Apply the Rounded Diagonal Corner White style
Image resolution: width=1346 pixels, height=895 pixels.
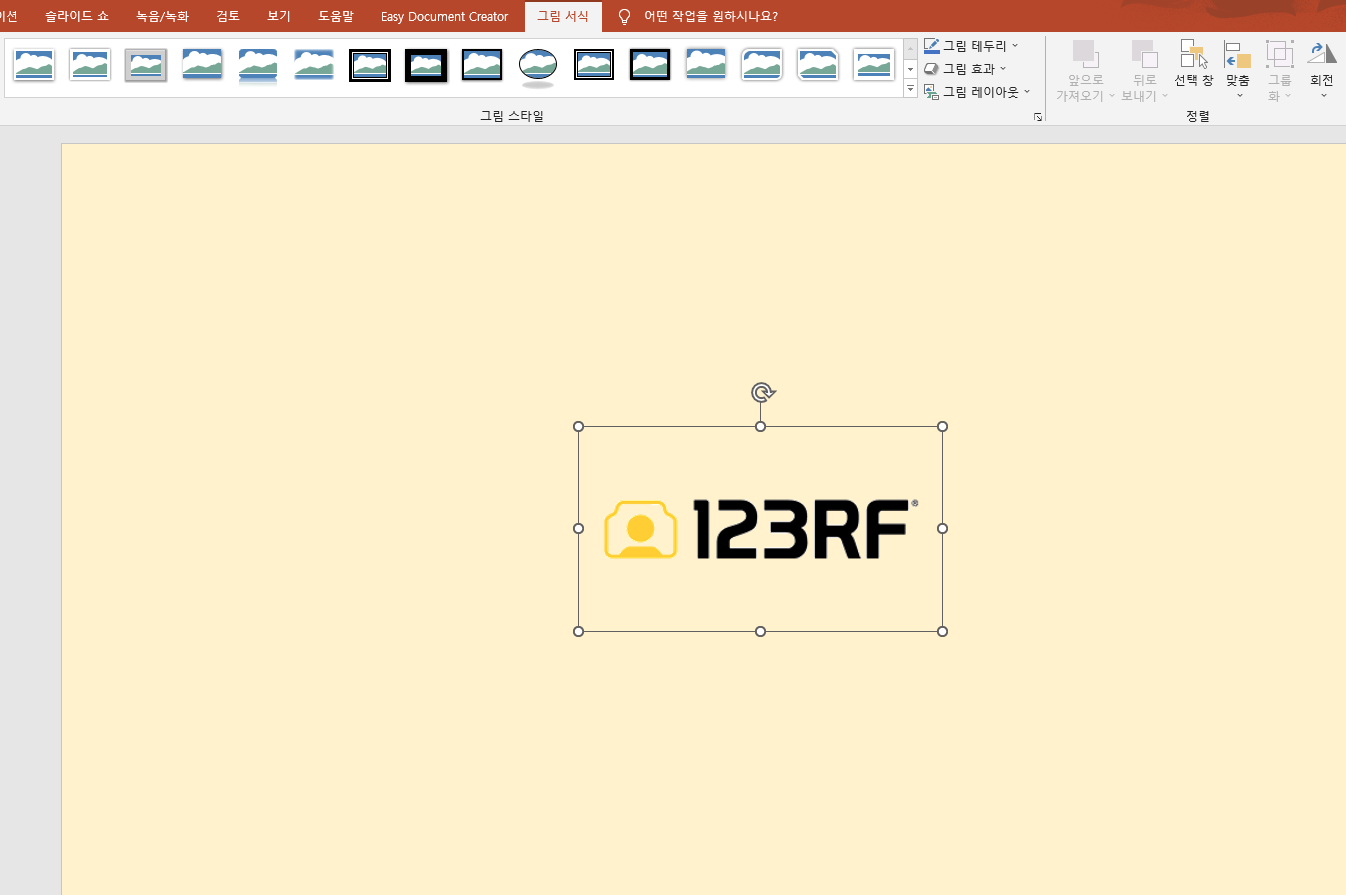coord(762,66)
